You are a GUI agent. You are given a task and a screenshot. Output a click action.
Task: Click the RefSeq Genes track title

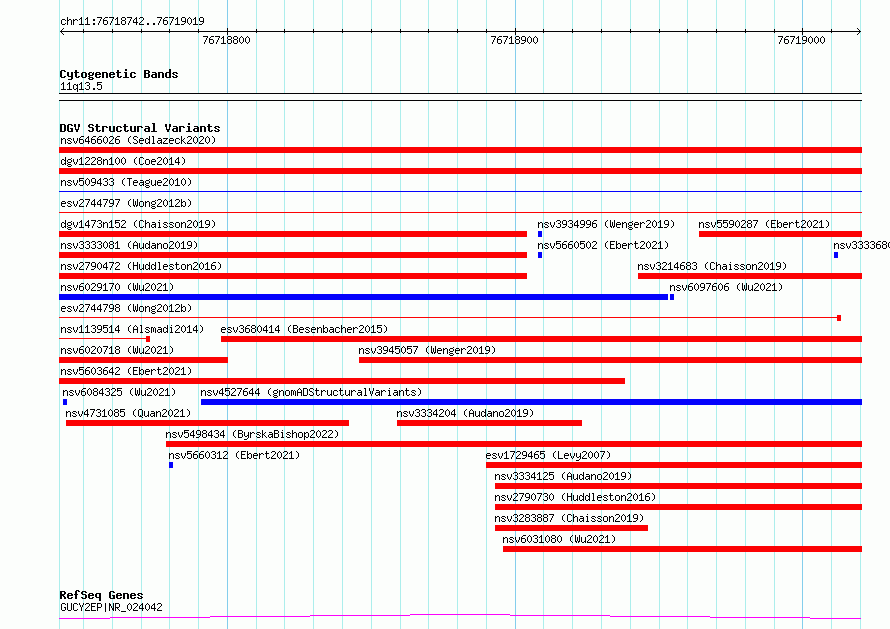[x=101, y=596]
